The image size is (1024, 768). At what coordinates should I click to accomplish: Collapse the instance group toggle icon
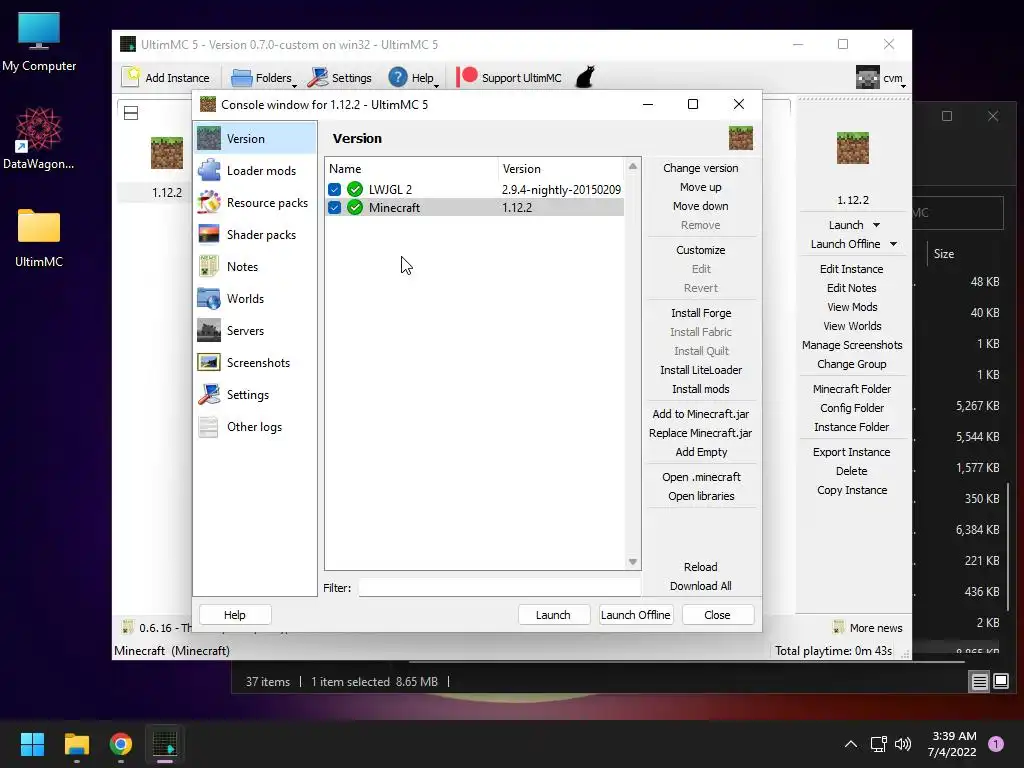(131, 113)
